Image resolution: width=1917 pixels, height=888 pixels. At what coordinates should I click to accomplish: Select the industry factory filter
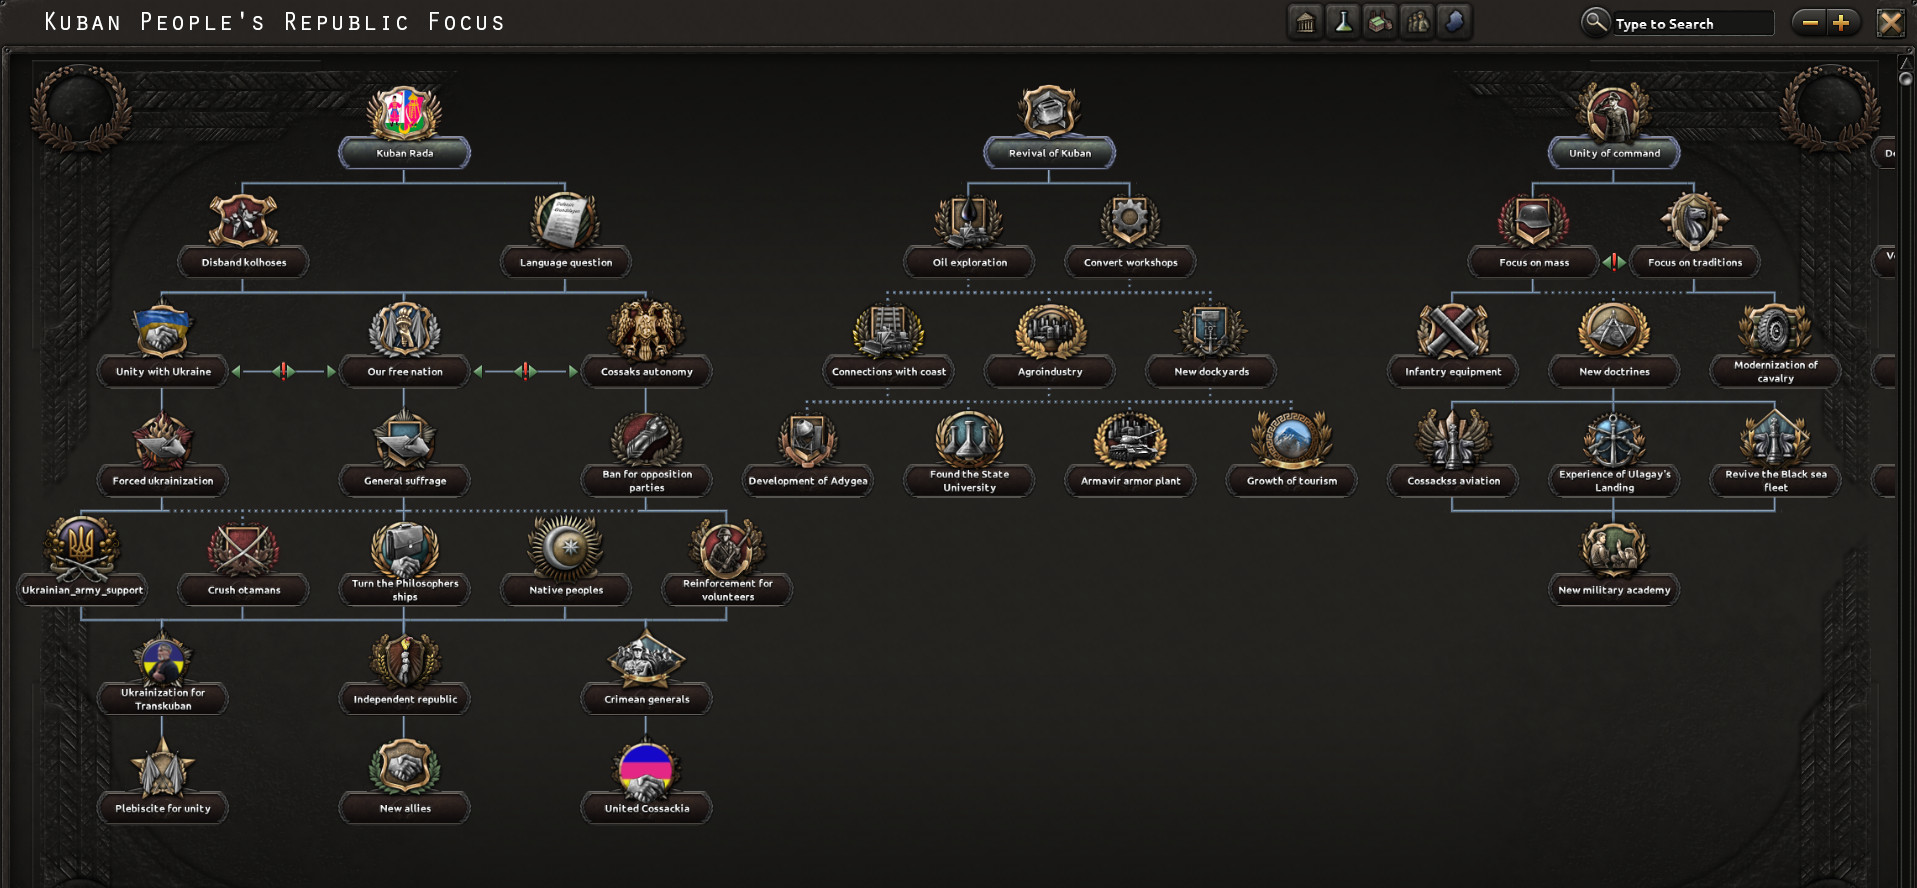(1380, 22)
